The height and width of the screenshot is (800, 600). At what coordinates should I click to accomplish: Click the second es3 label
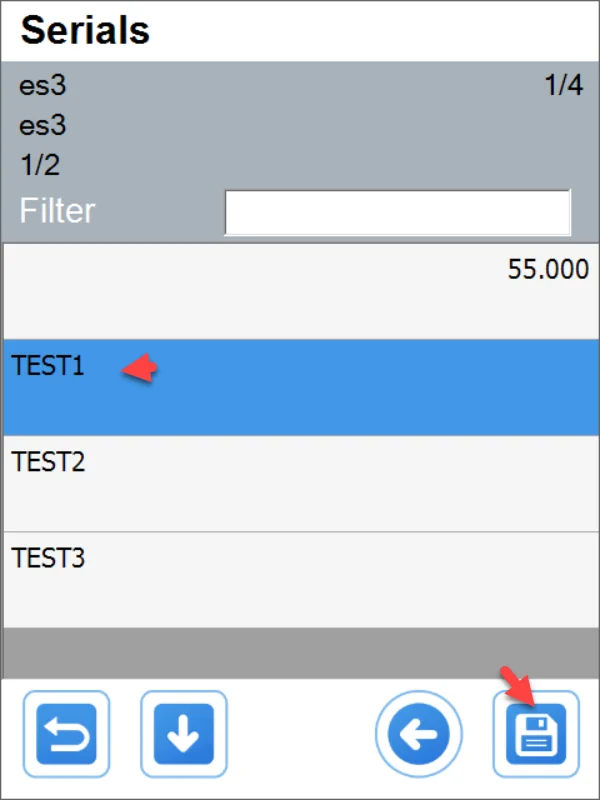(x=43, y=126)
